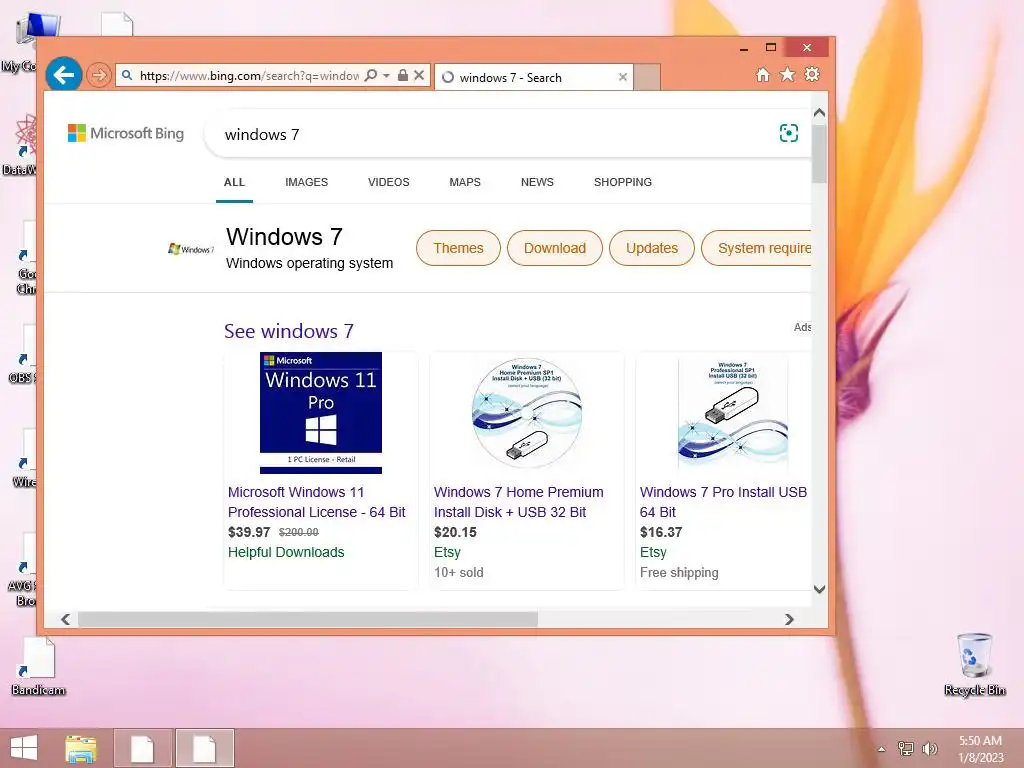Open browser Tools gear icon
1024x768 pixels.
[812, 74]
